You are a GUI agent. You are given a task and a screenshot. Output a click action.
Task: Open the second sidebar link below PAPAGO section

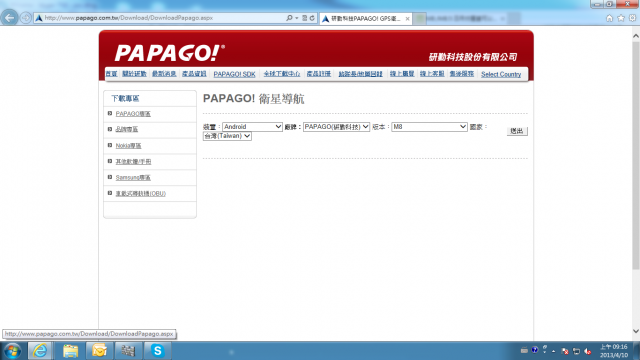pyautogui.click(x=127, y=129)
